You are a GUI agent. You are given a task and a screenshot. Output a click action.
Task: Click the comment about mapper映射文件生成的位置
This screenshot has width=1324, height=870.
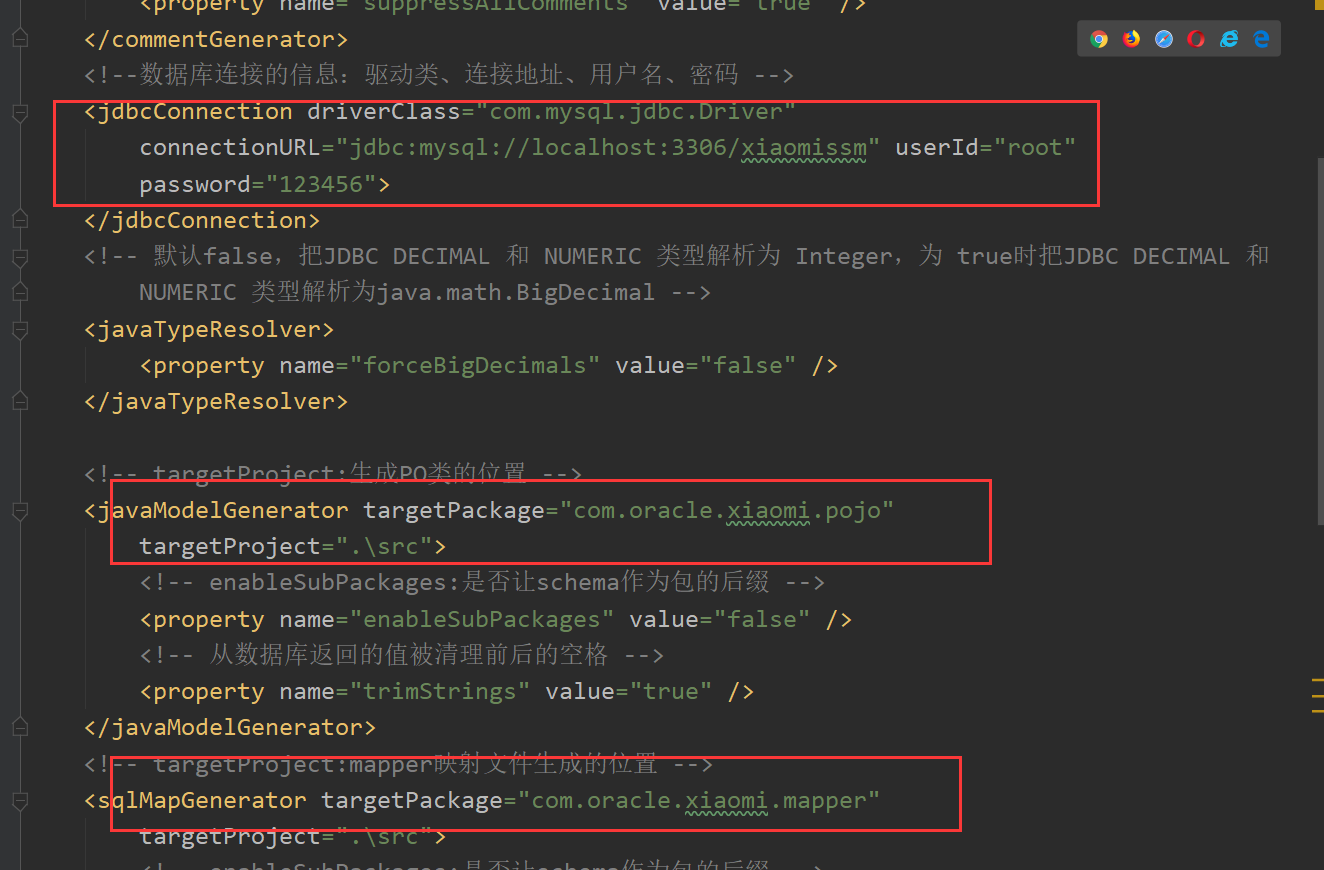398,765
